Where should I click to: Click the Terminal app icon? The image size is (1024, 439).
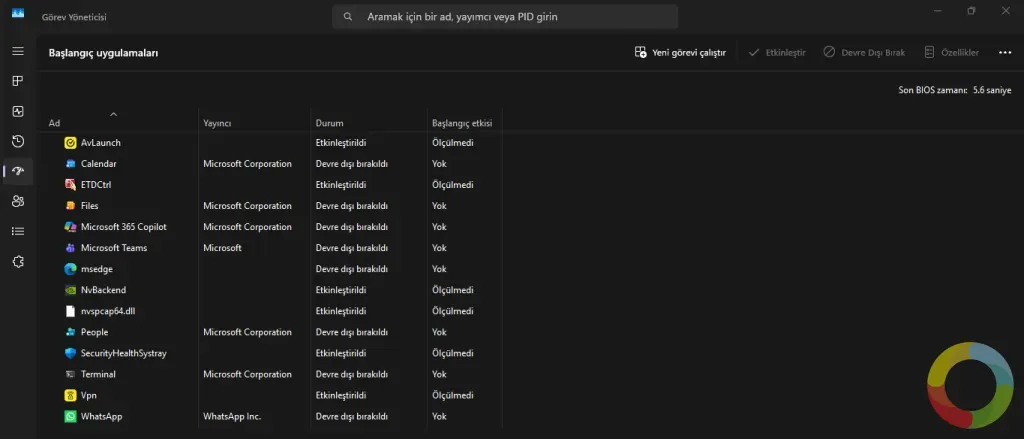(70, 374)
